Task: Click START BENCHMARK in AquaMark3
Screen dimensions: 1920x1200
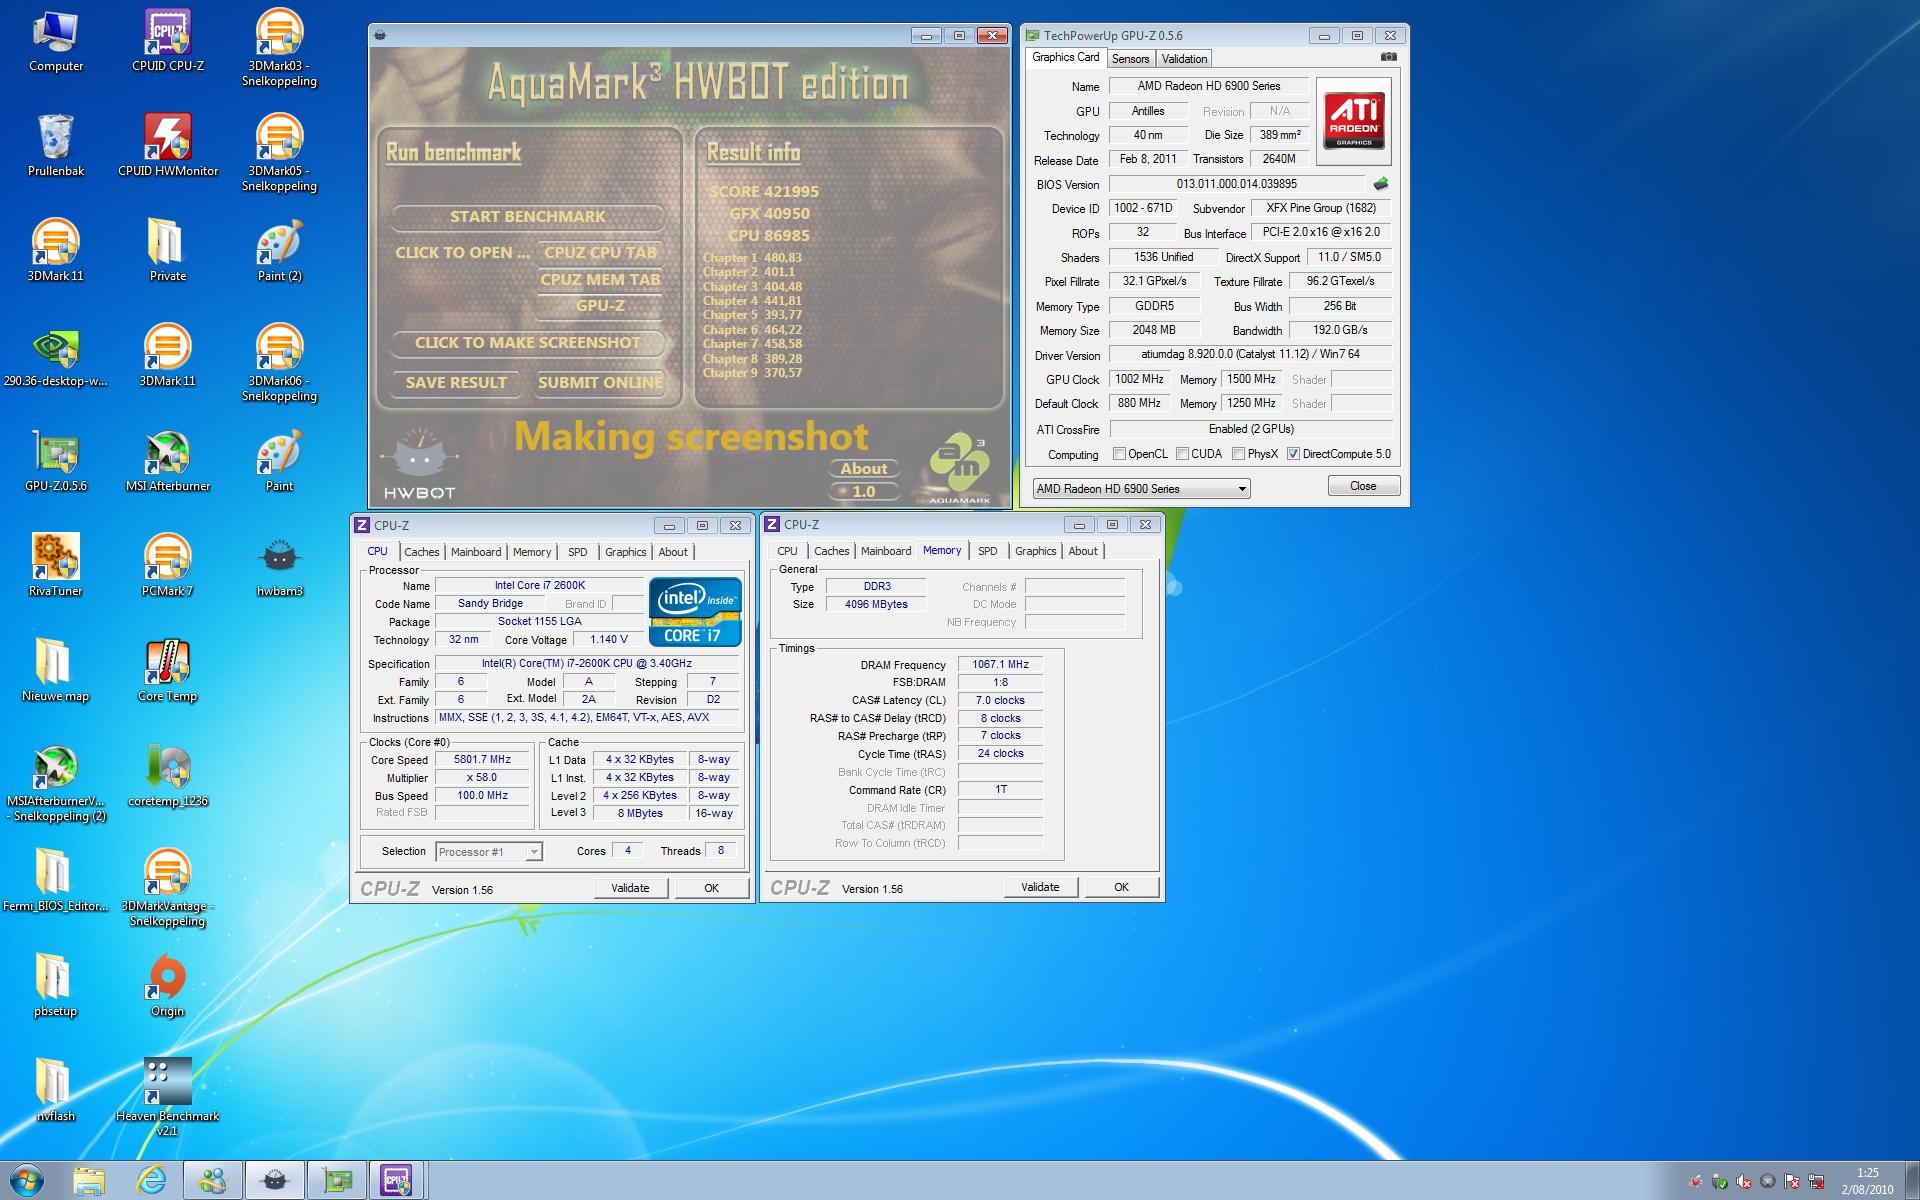Action: coord(527,216)
